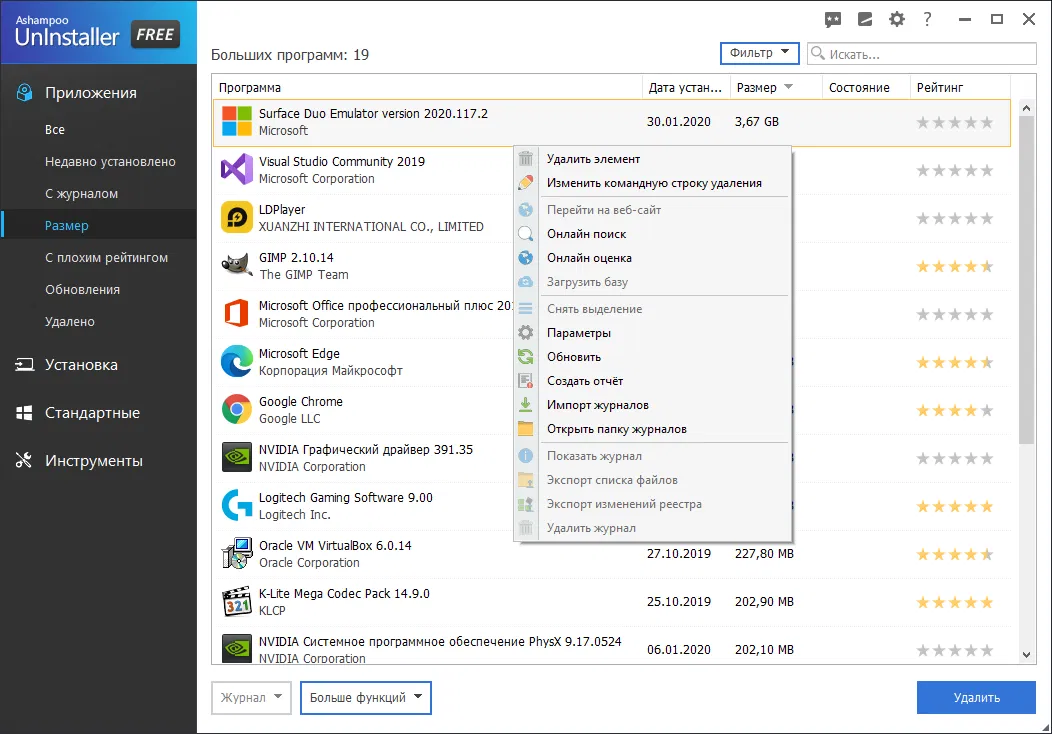1052x734 pixels.
Task: Select the Oracle VM VirtualBox 6.0.14 row text
Action: (335, 545)
